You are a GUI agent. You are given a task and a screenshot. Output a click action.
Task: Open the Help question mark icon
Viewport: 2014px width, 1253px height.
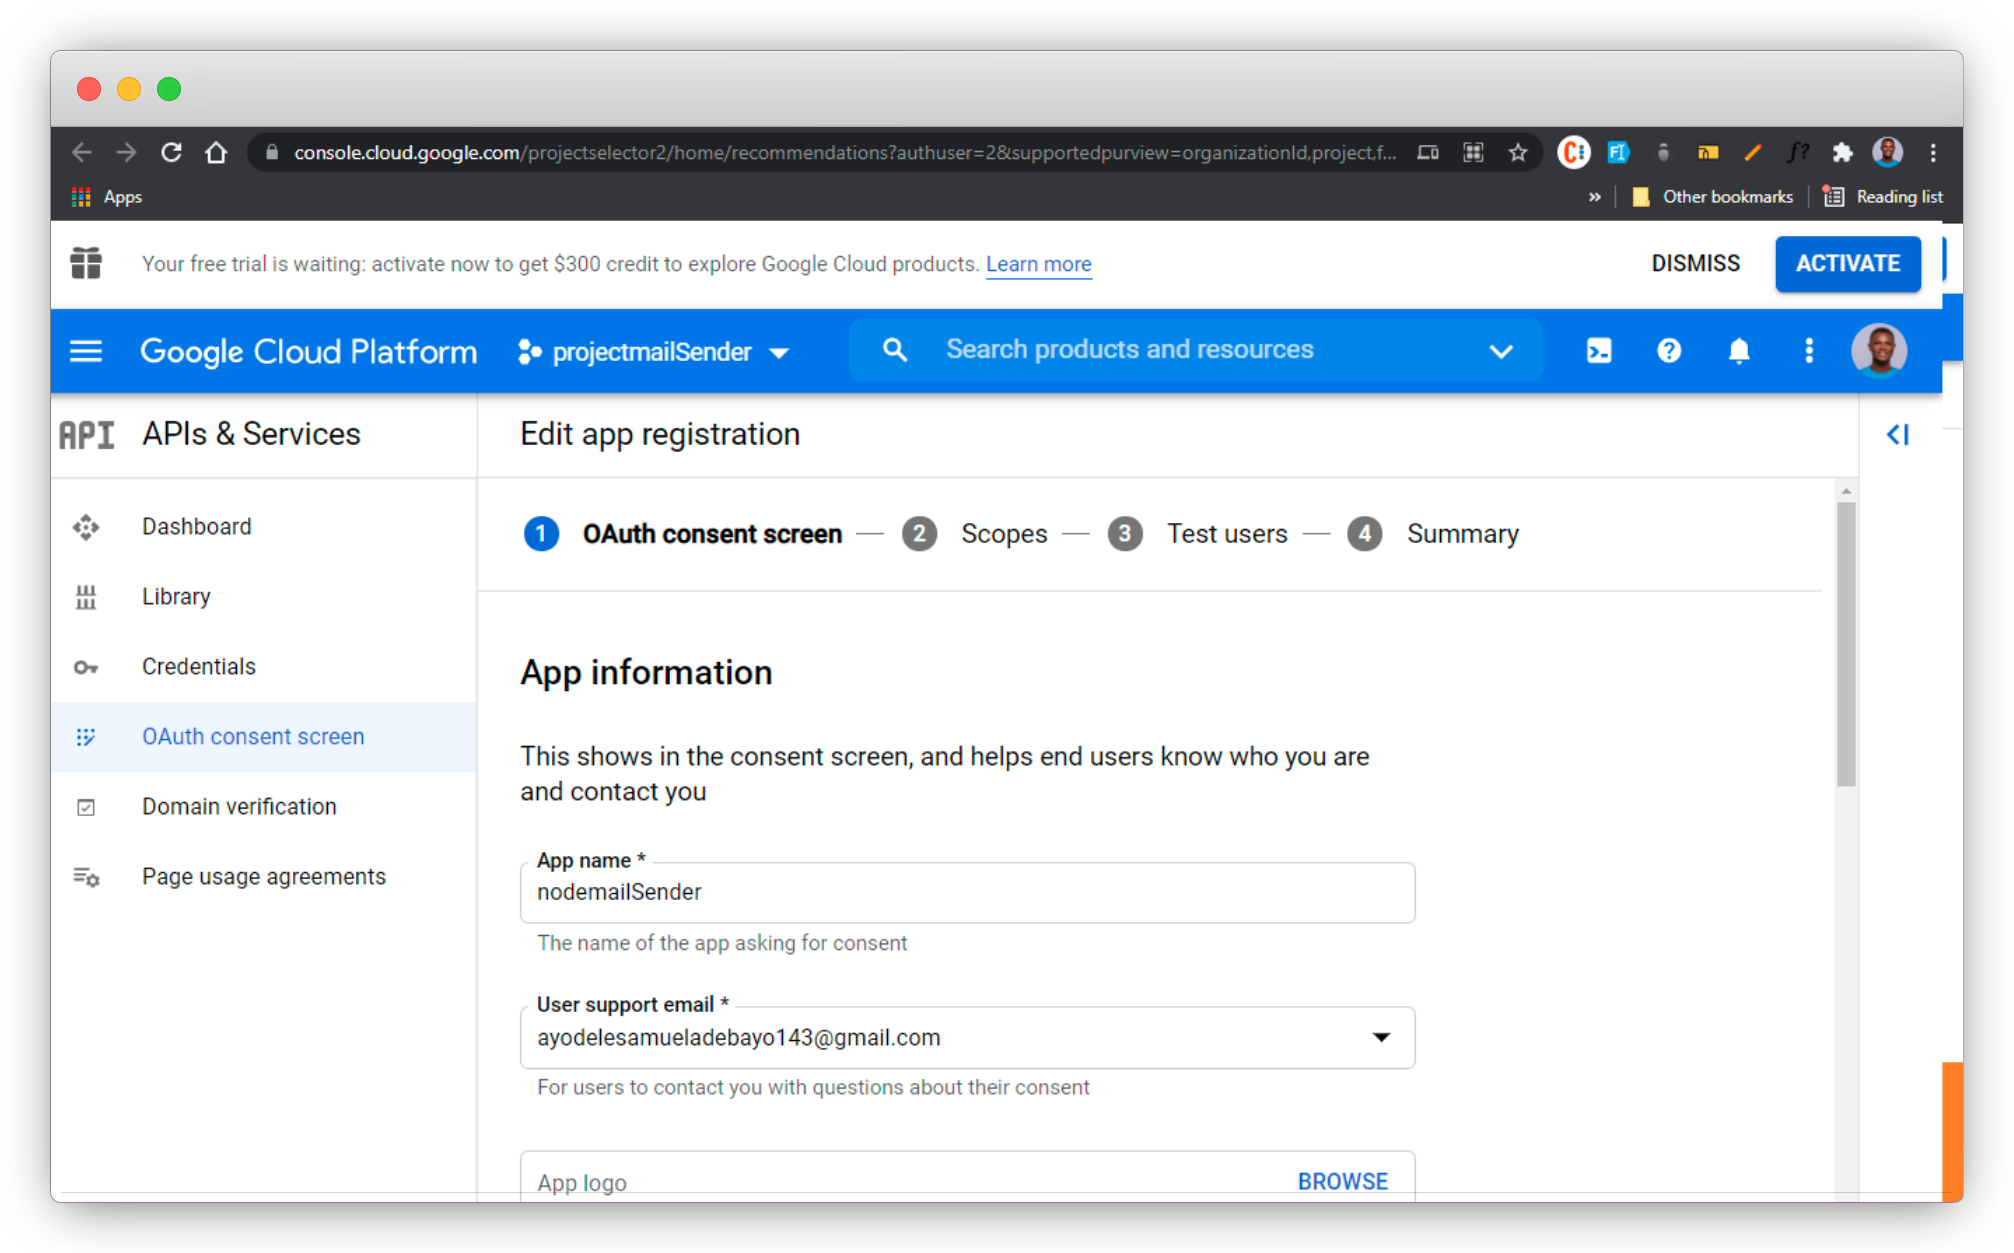click(1669, 351)
